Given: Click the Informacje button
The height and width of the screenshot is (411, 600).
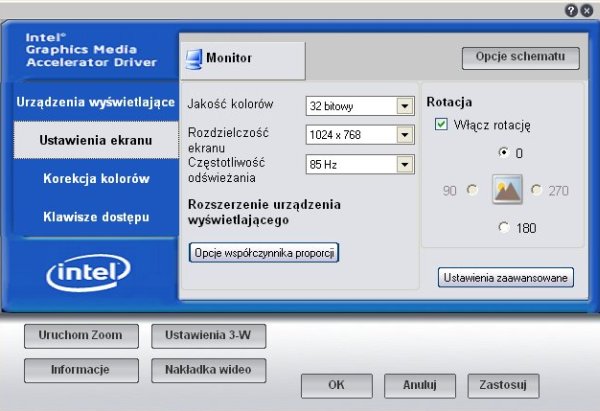Looking at the screenshot, I should pyautogui.click(x=81, y=370).
